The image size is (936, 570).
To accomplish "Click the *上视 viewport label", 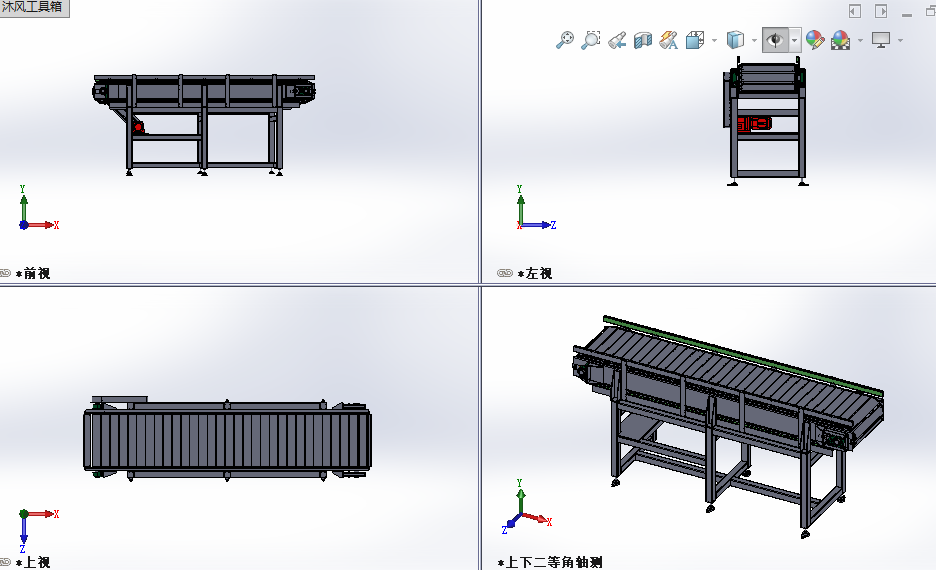I will [33, 562].
